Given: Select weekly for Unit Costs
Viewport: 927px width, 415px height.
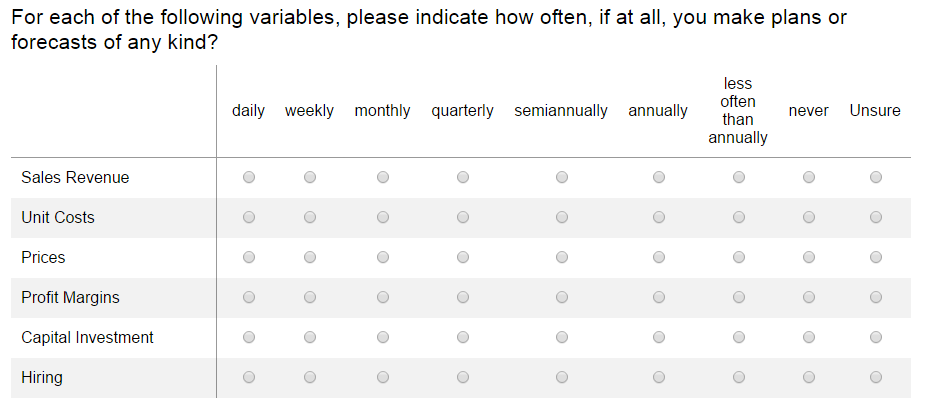Looking at the screenshot, I should pos(310,218).
